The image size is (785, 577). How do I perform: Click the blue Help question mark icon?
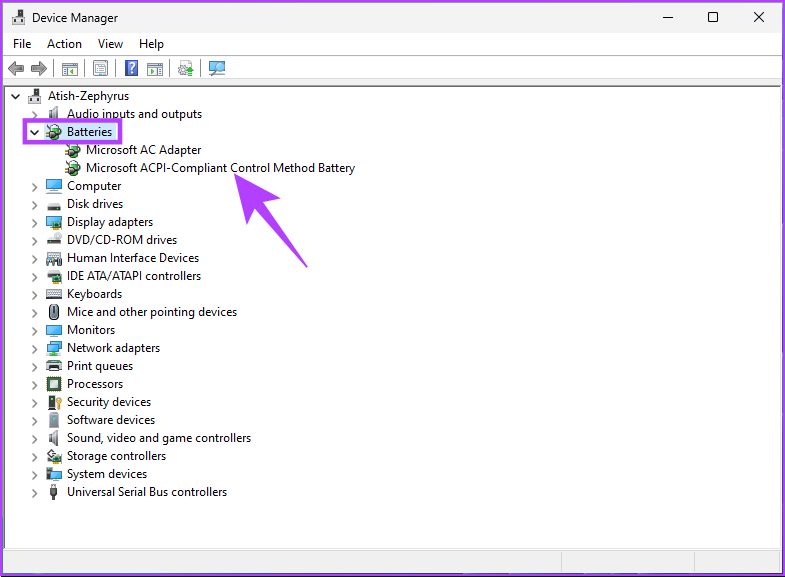(131, 68)
